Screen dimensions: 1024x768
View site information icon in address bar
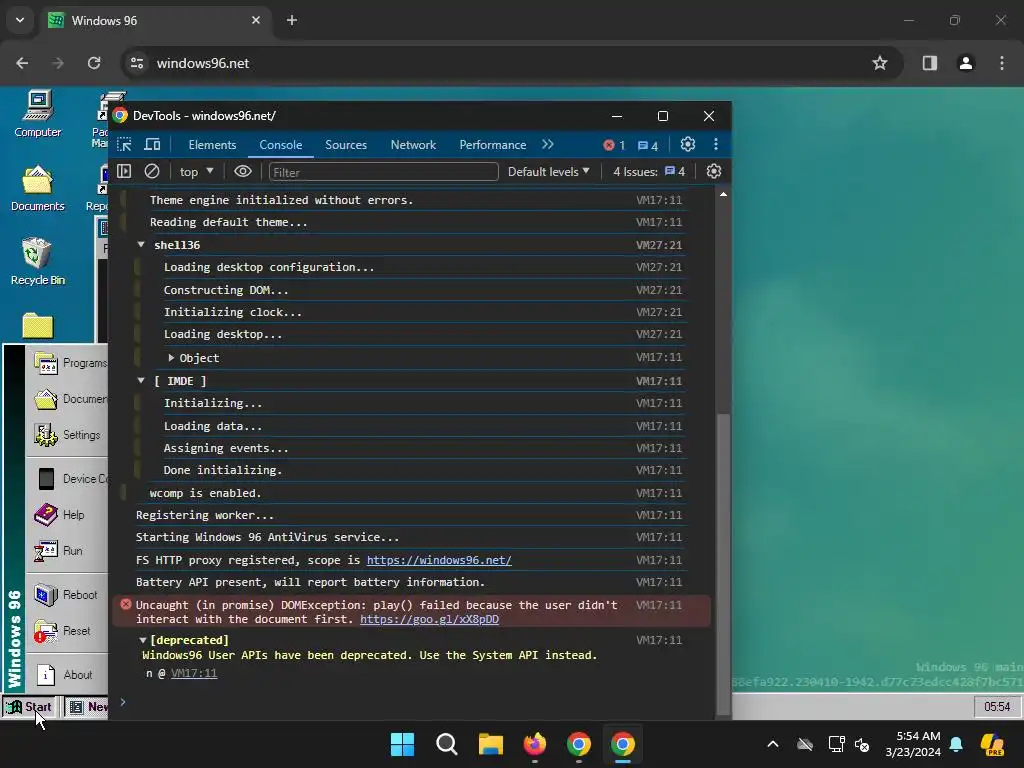click(x=137, y=63)
